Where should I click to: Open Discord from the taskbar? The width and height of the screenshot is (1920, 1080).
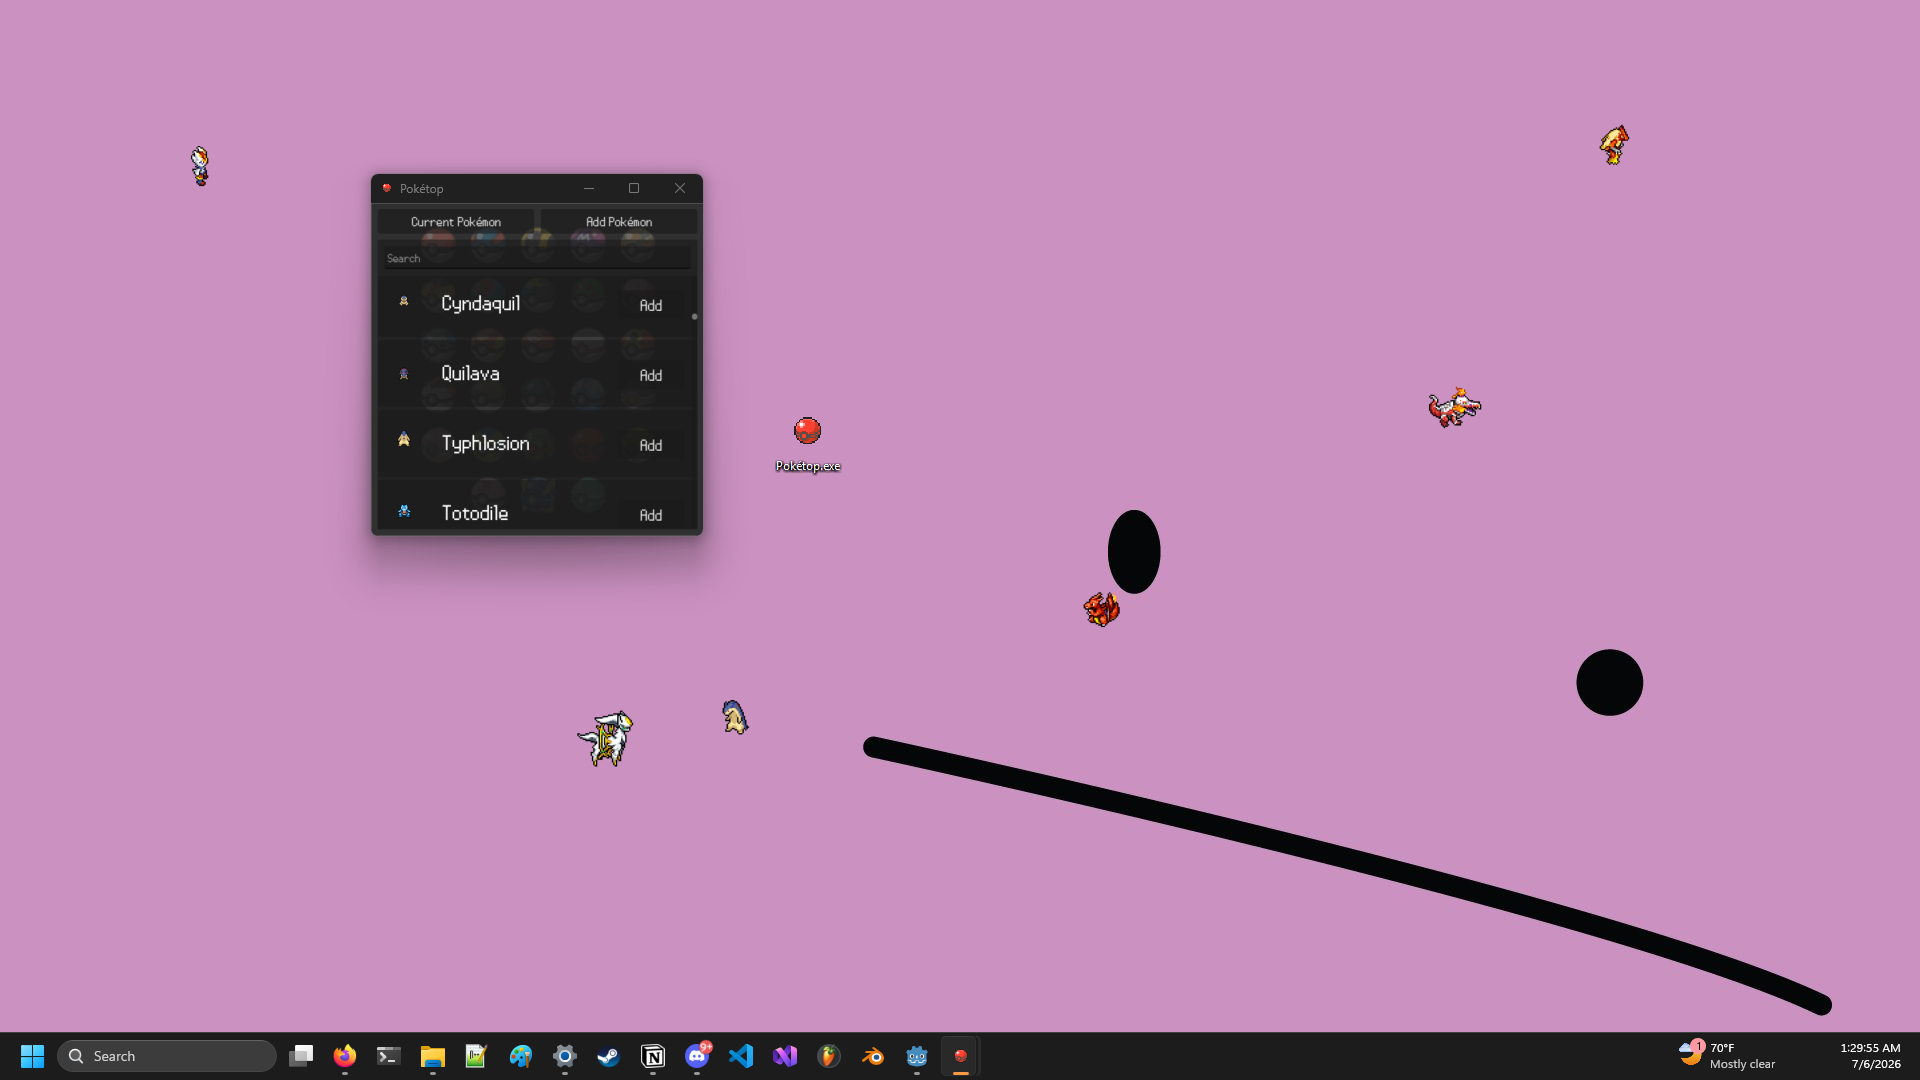click(697, 1056)
